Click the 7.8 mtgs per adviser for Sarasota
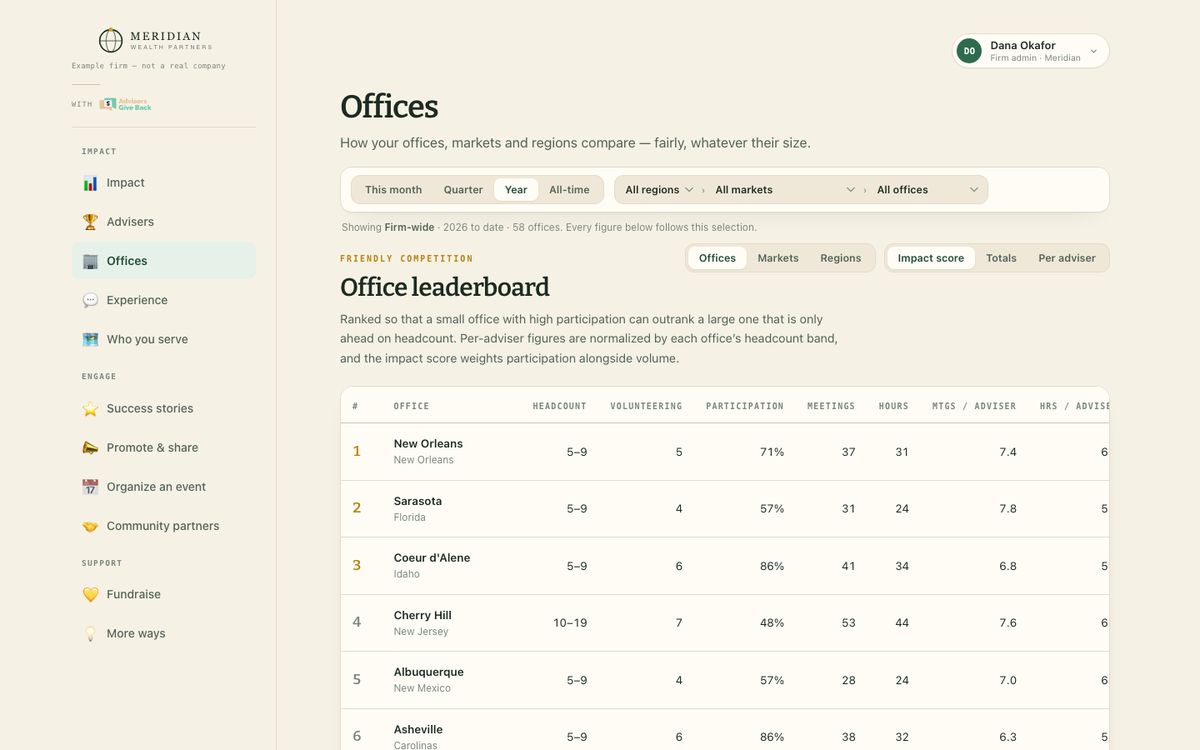The width and height of the screenshot is (1200, 750). tap(1008, 509)
